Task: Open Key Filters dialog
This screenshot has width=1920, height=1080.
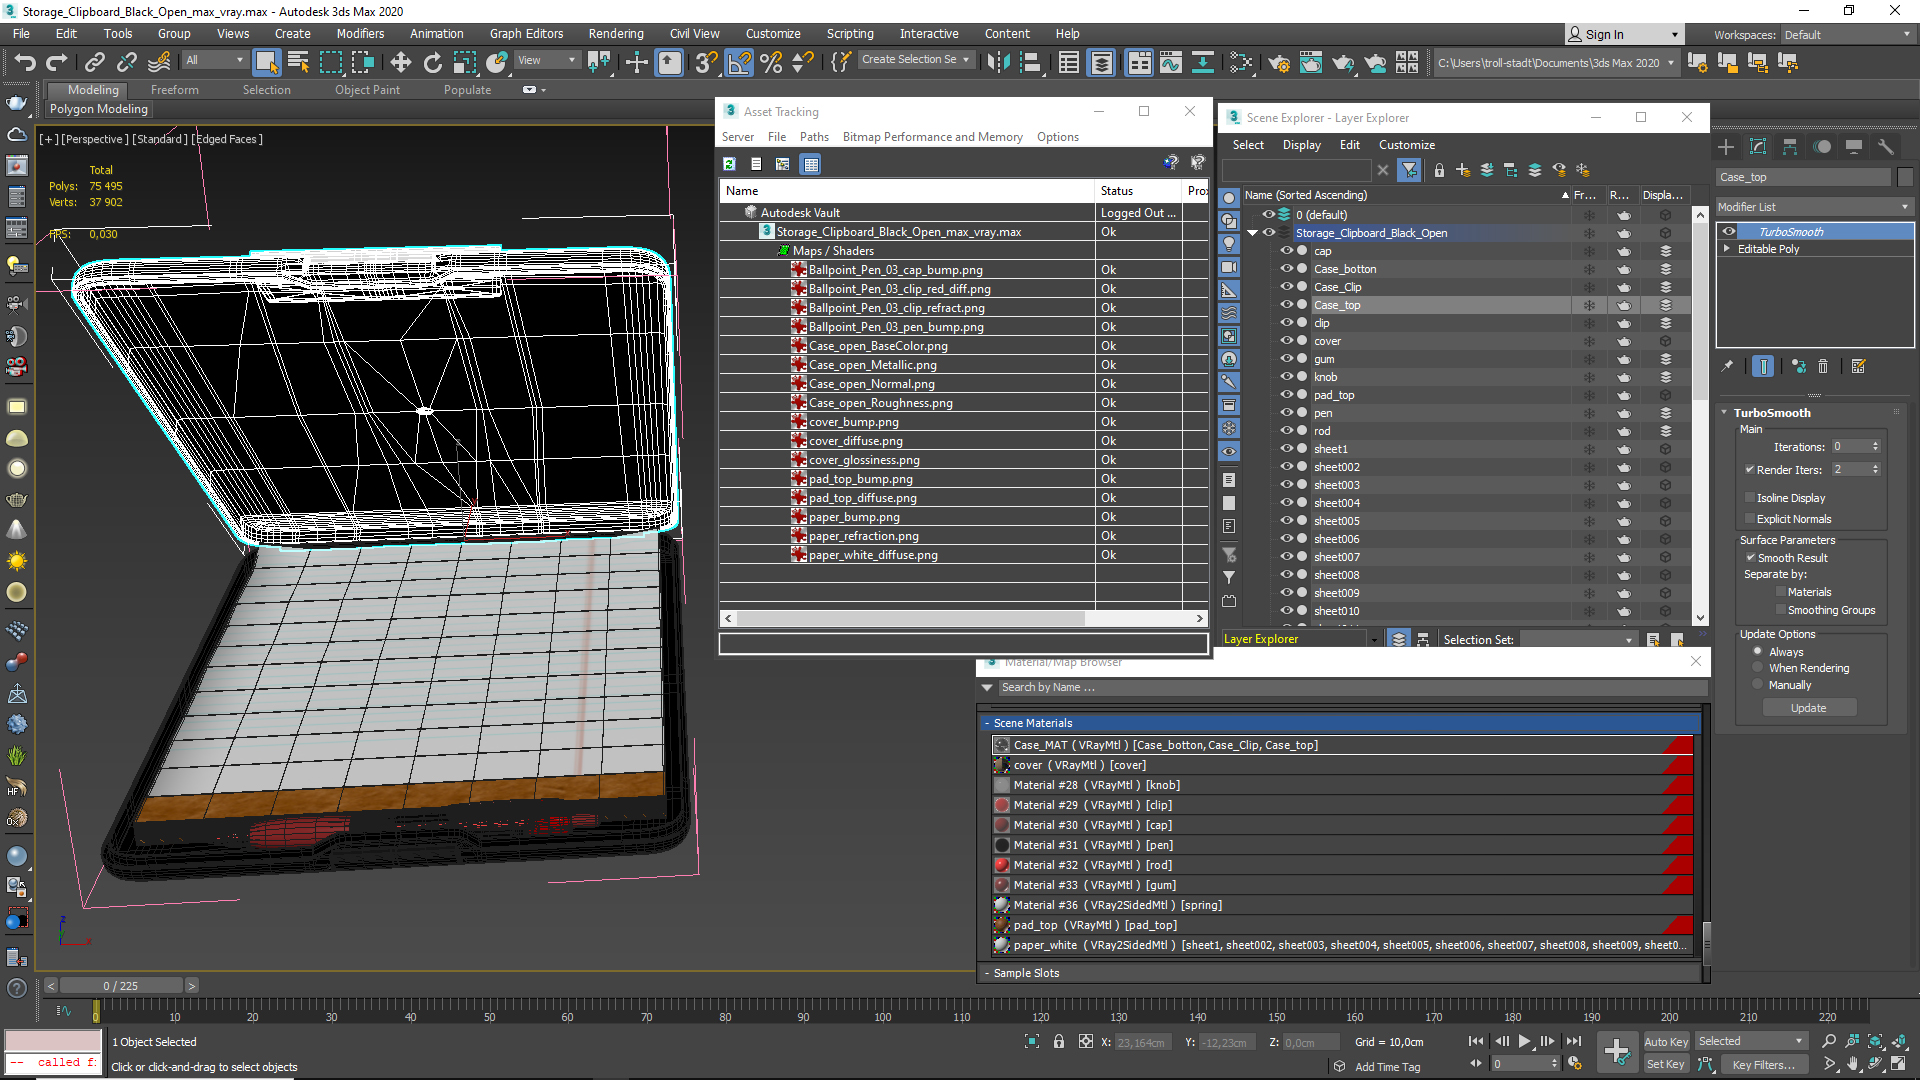Action: click(1765, 1064)
